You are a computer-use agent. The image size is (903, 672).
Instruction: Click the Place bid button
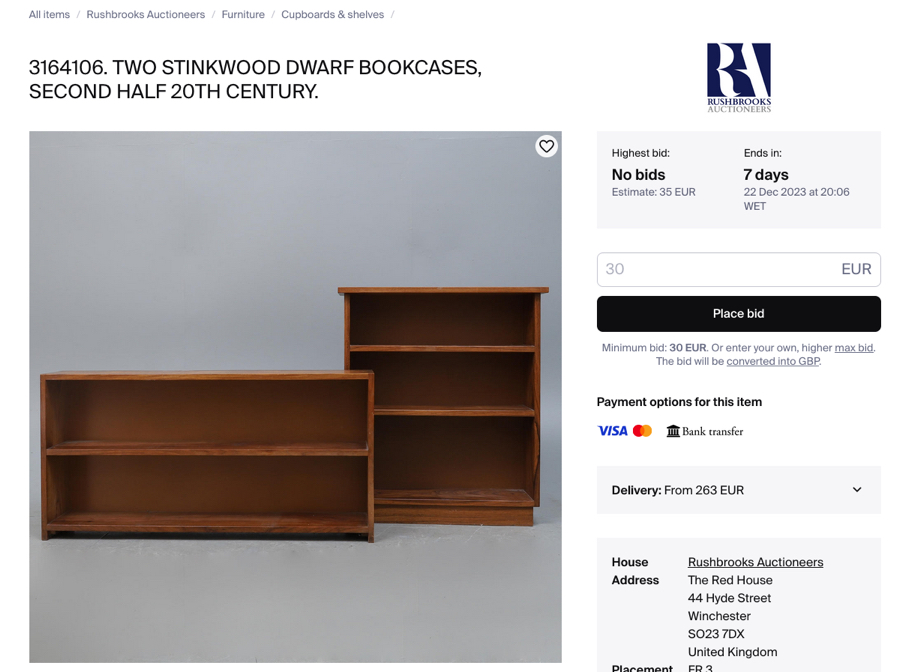(738, 314)
